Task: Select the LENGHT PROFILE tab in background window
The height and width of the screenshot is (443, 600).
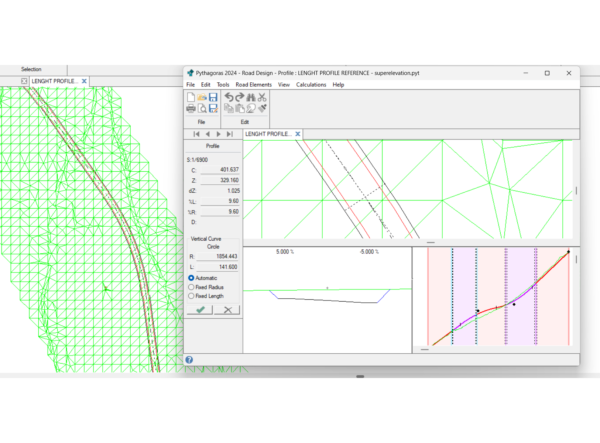Action: [x=54, y=81]
